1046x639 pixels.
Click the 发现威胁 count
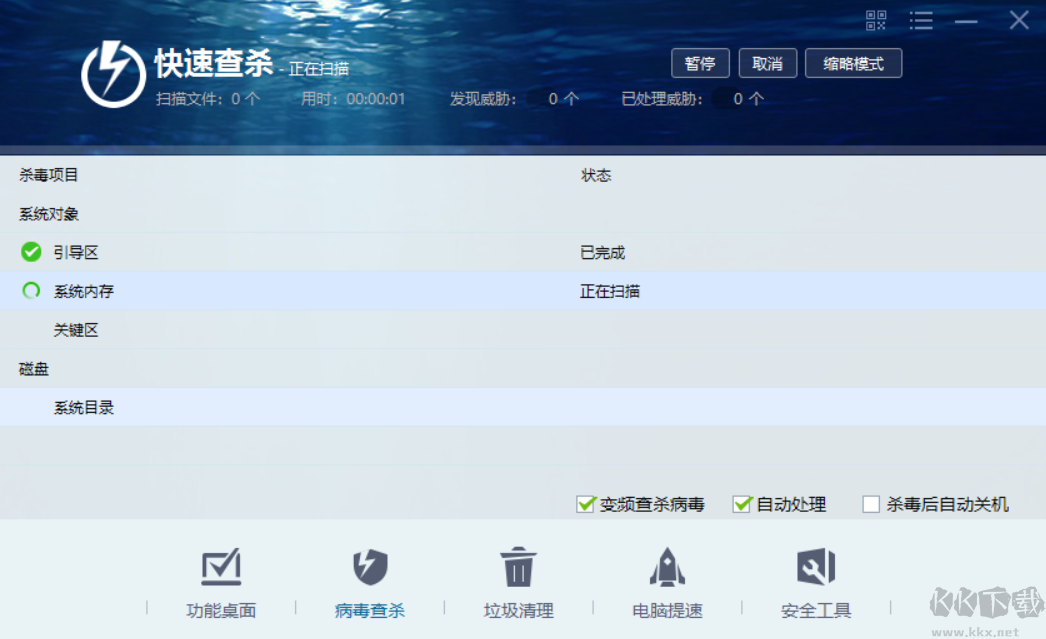pos(563,99)
